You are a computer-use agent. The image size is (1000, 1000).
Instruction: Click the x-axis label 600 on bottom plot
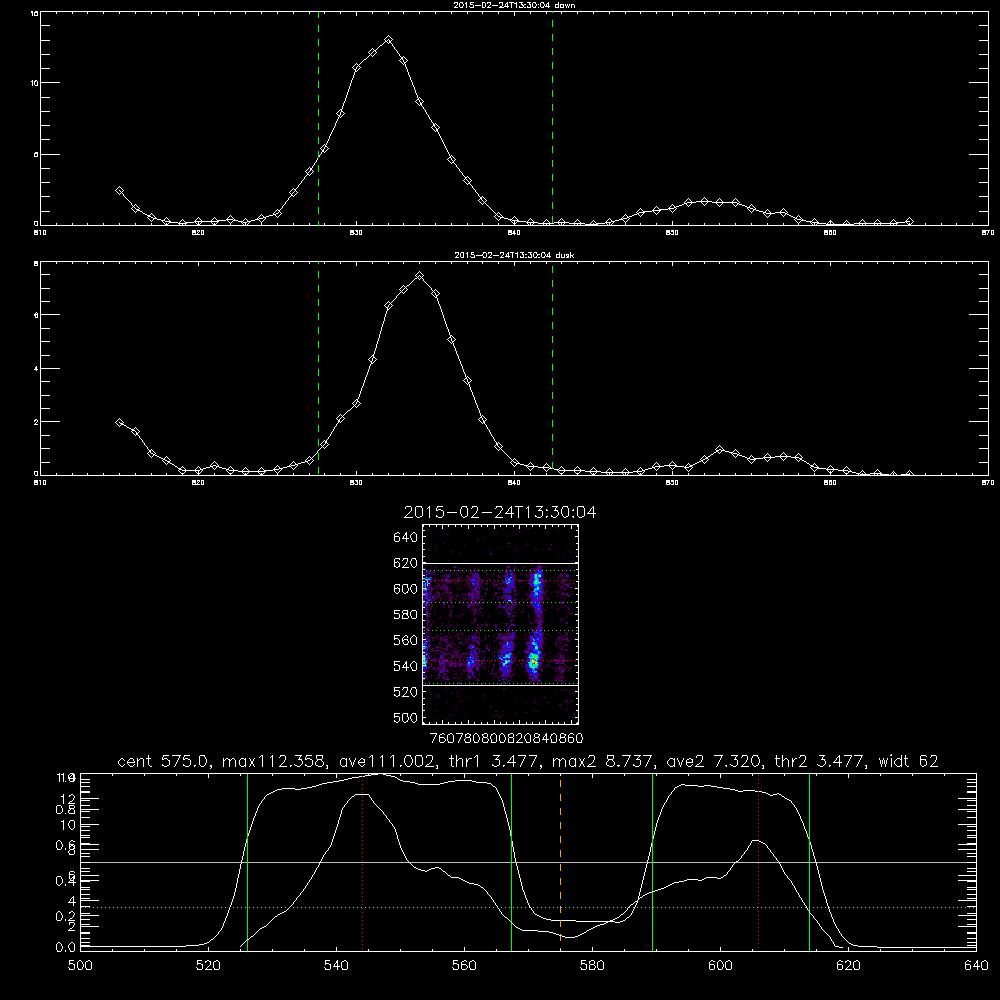click(x=720, y=965)
